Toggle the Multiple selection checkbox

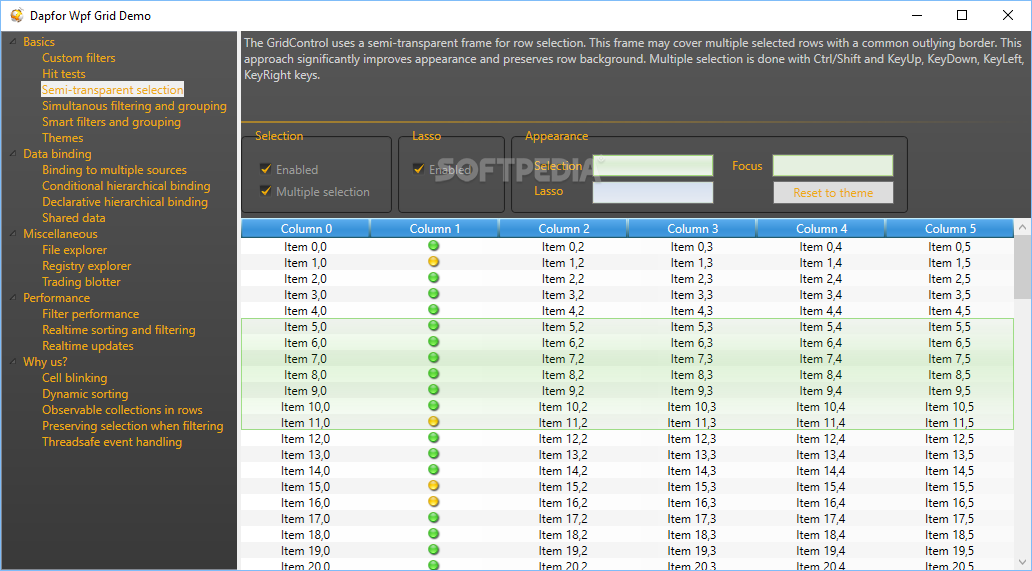tap(266, 191)
